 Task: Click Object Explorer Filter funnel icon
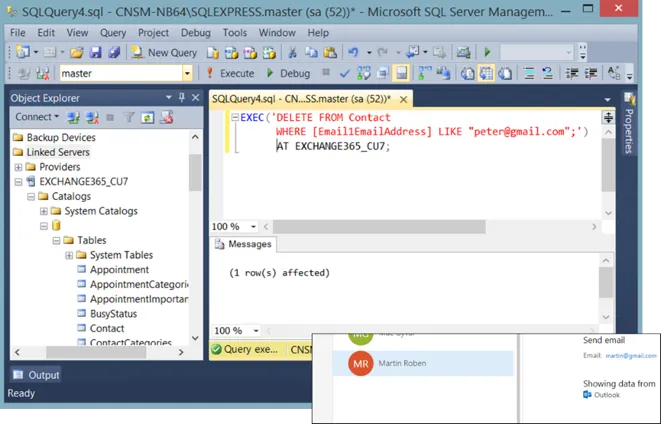tap(129, 117)
